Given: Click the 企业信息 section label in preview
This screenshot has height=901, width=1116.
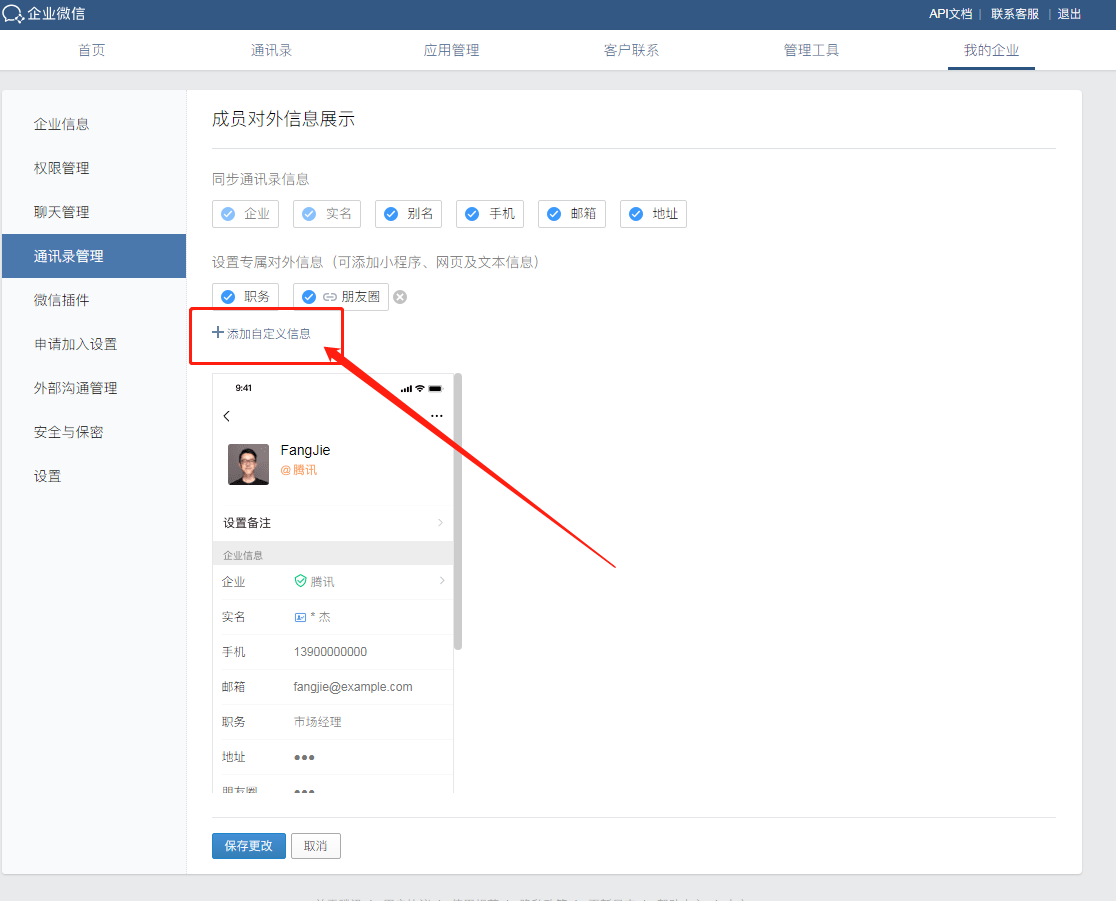Looking at the screenshot, I should (x=243, y=555).
